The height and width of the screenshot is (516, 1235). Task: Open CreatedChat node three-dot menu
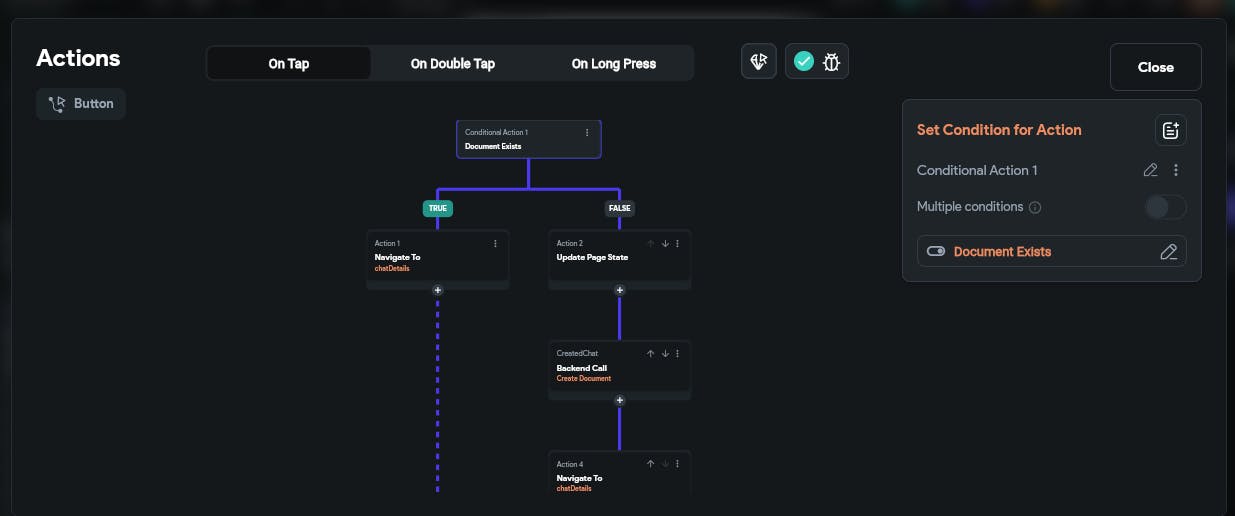tap(677, 353)
